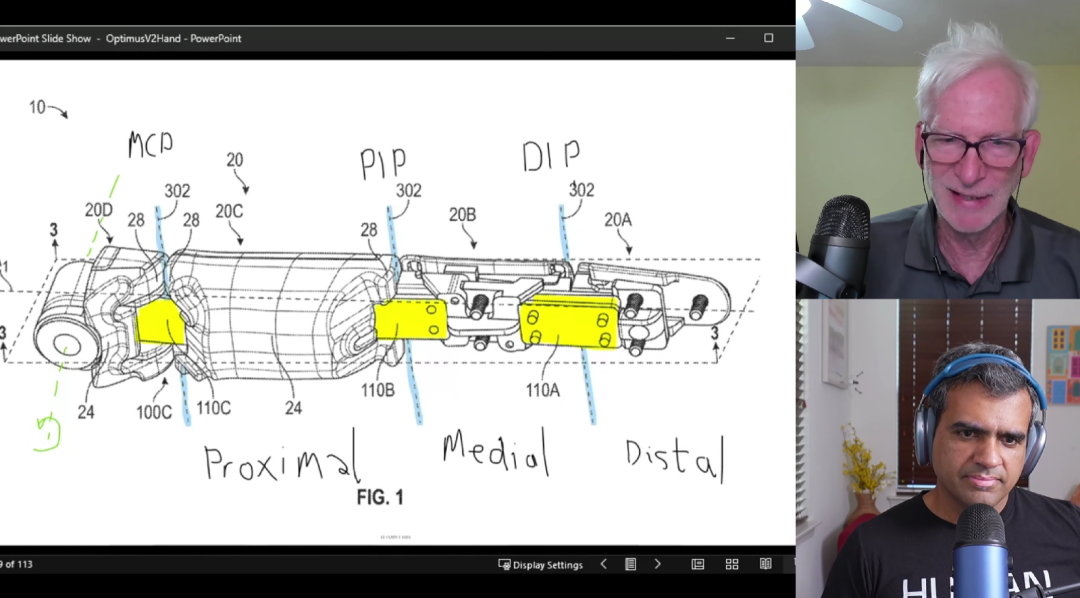Switch to Normal view icon

(698, 564)
